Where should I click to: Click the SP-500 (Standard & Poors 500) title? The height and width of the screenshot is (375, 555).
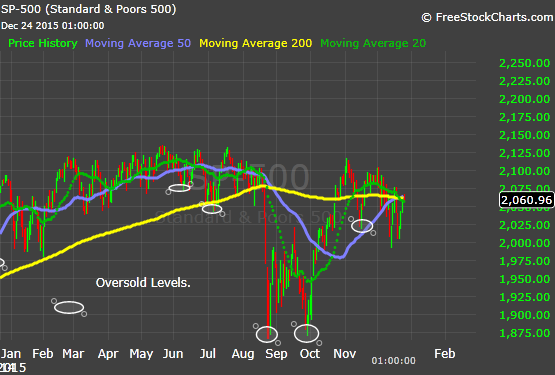point(88,9)
